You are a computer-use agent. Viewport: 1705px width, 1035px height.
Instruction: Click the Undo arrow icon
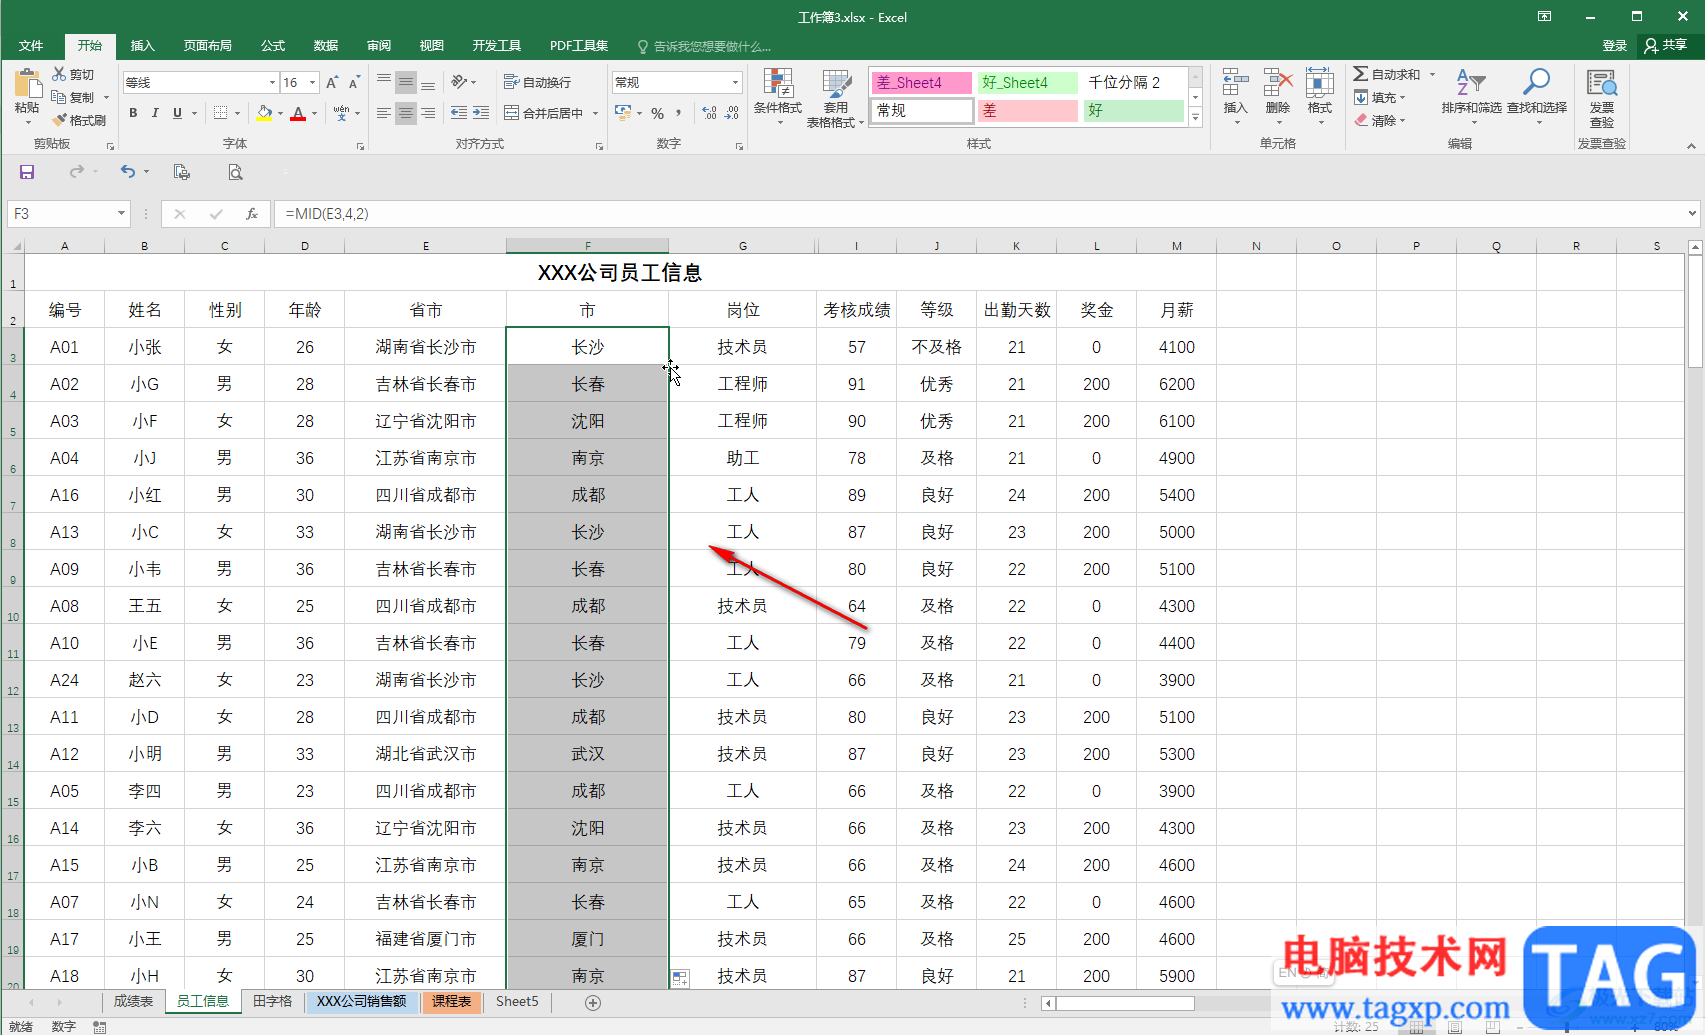tap(127, 172)
